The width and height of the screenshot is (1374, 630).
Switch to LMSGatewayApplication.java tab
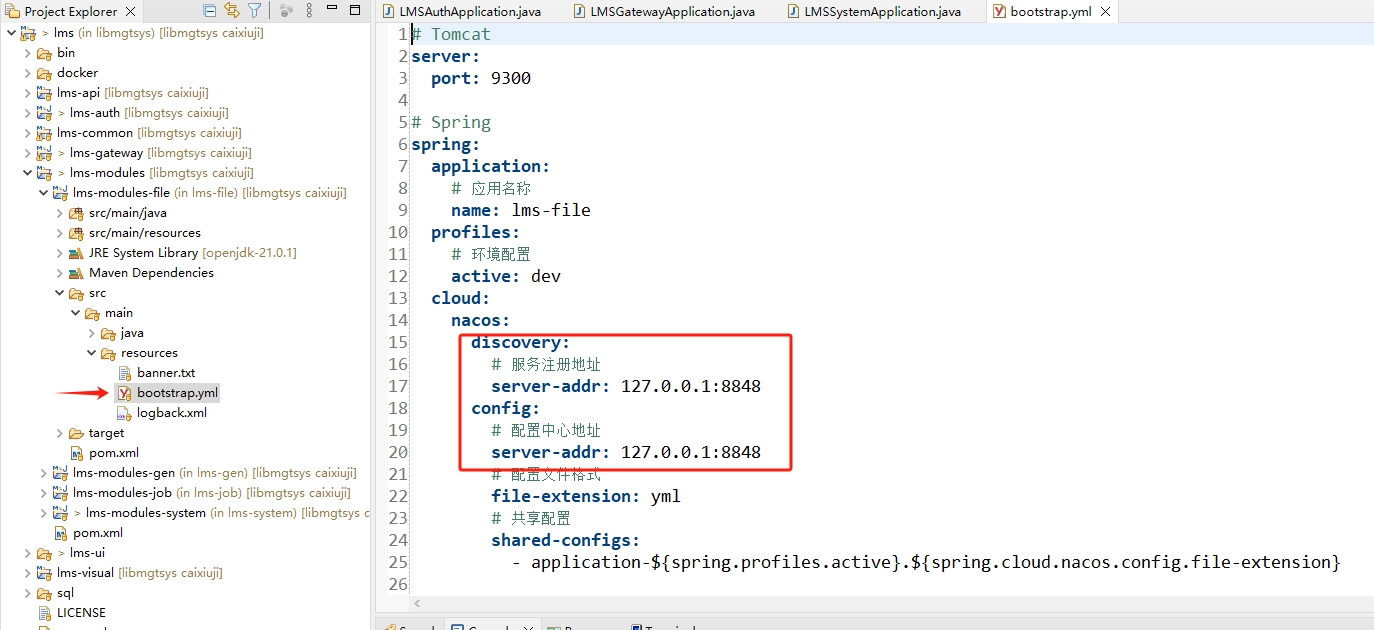click(x=668, y=12)
